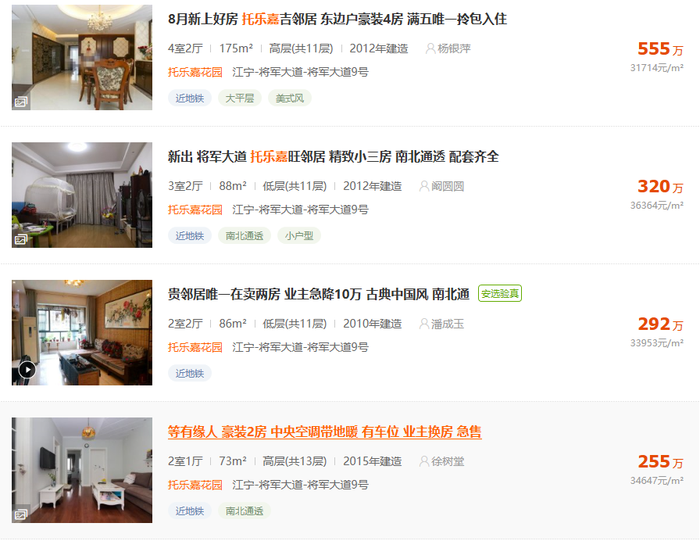
Task: Click agent icon beside 杨银萍
Action: pos(430,49)
